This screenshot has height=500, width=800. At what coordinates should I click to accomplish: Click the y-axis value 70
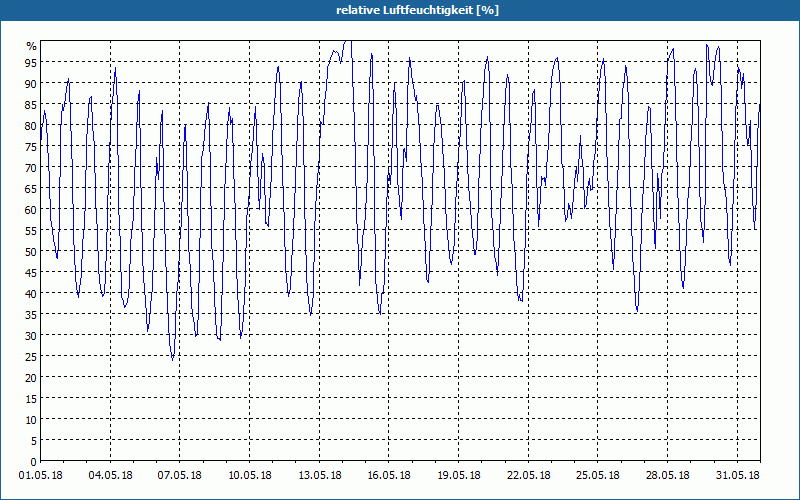pos(31,167)
